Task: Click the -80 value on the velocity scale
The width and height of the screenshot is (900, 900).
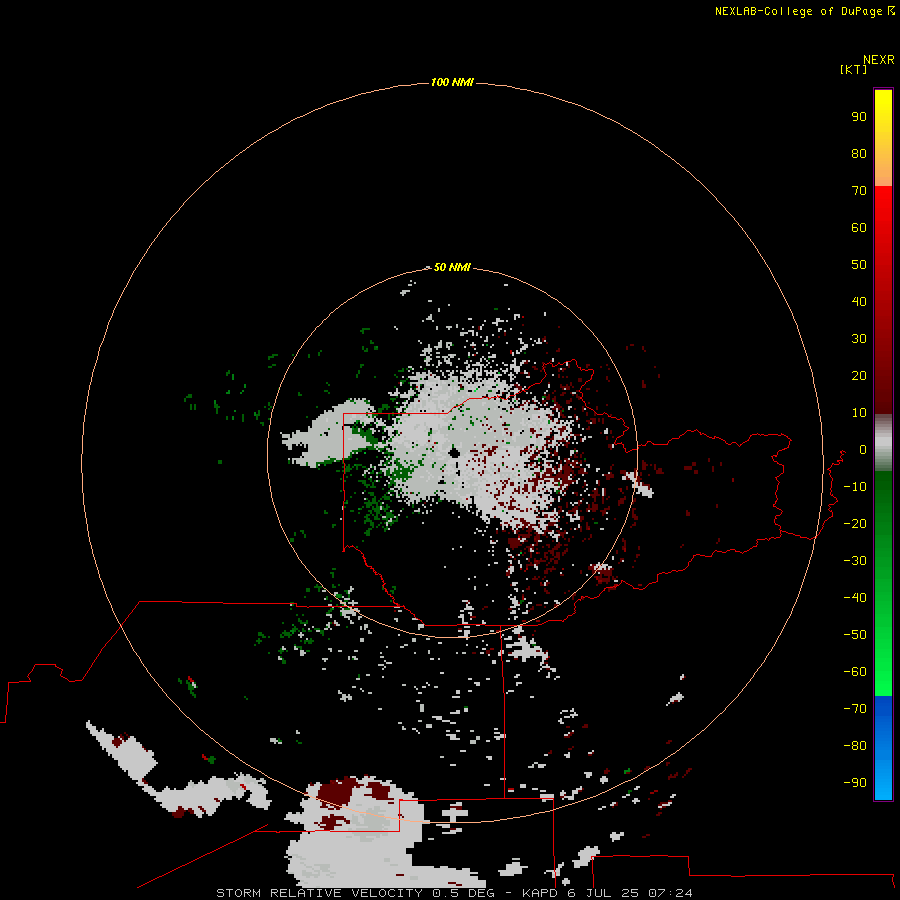Action: pyautogui.click(x=855, y=746)
